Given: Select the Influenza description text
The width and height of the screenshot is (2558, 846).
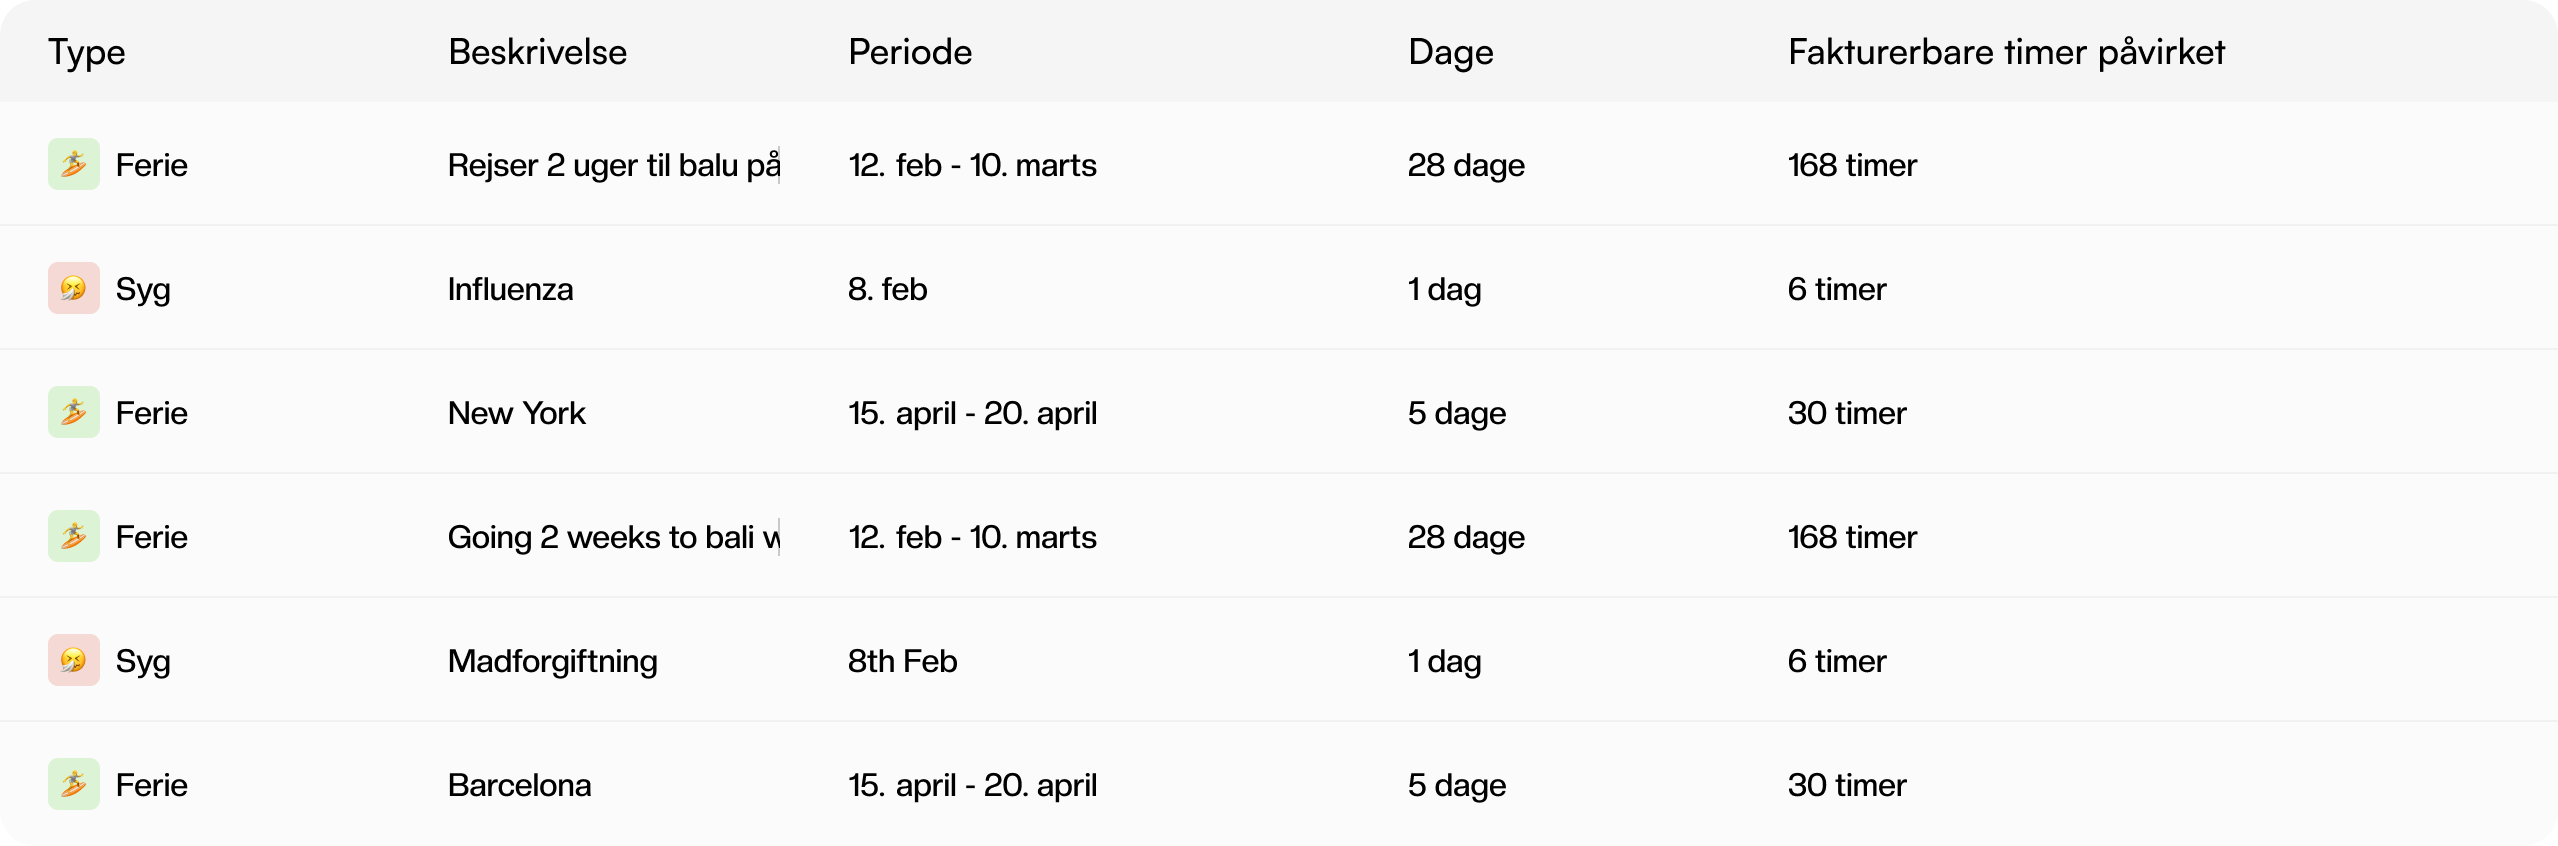Looking at the screenshot, I should pyautogui.click(x=511, y=289).
